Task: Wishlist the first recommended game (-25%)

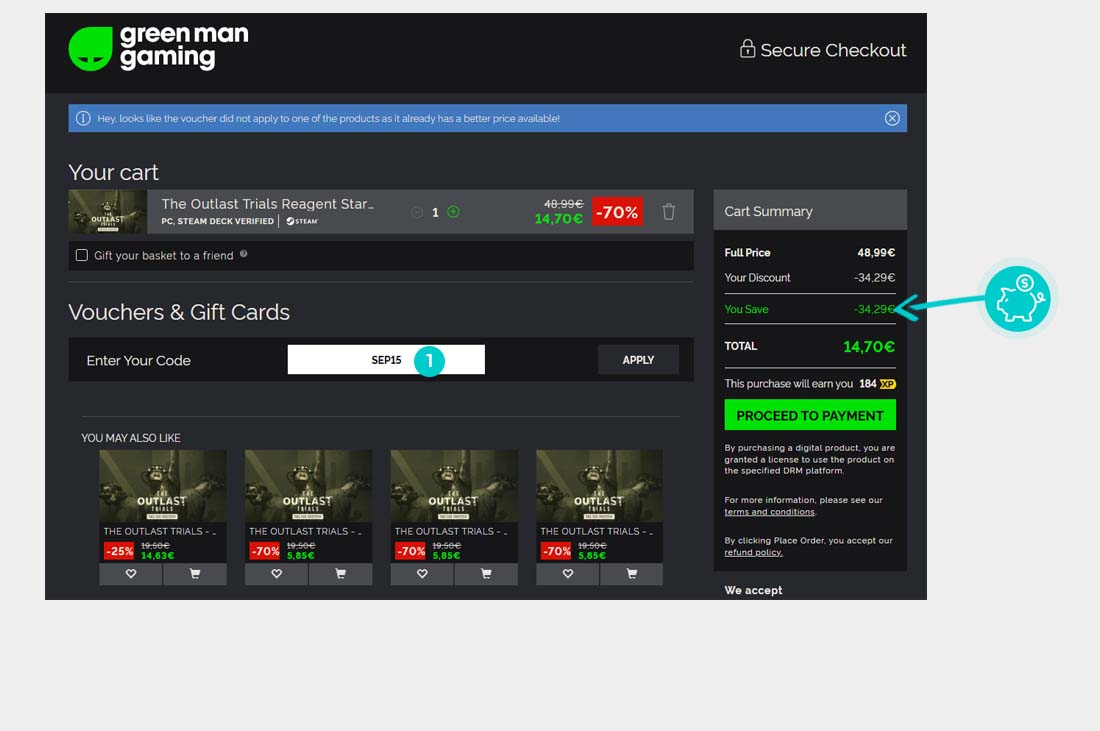Action: (131, 574)
